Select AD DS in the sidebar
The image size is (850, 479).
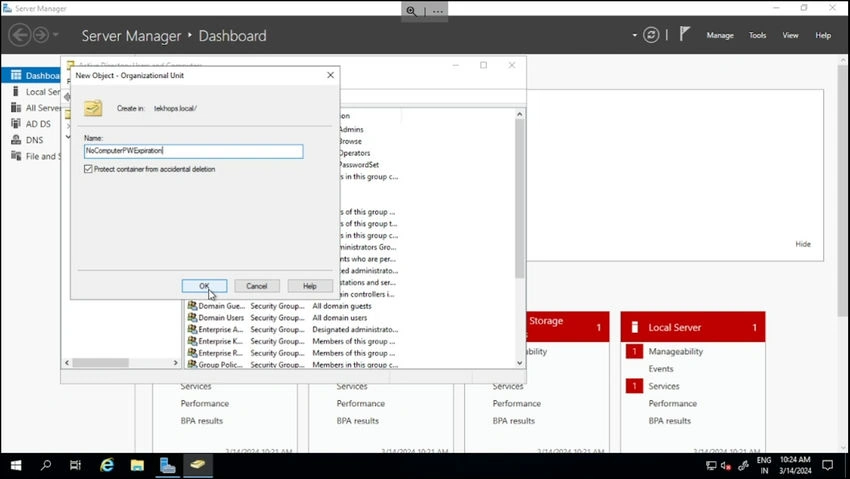pos(33,124)
